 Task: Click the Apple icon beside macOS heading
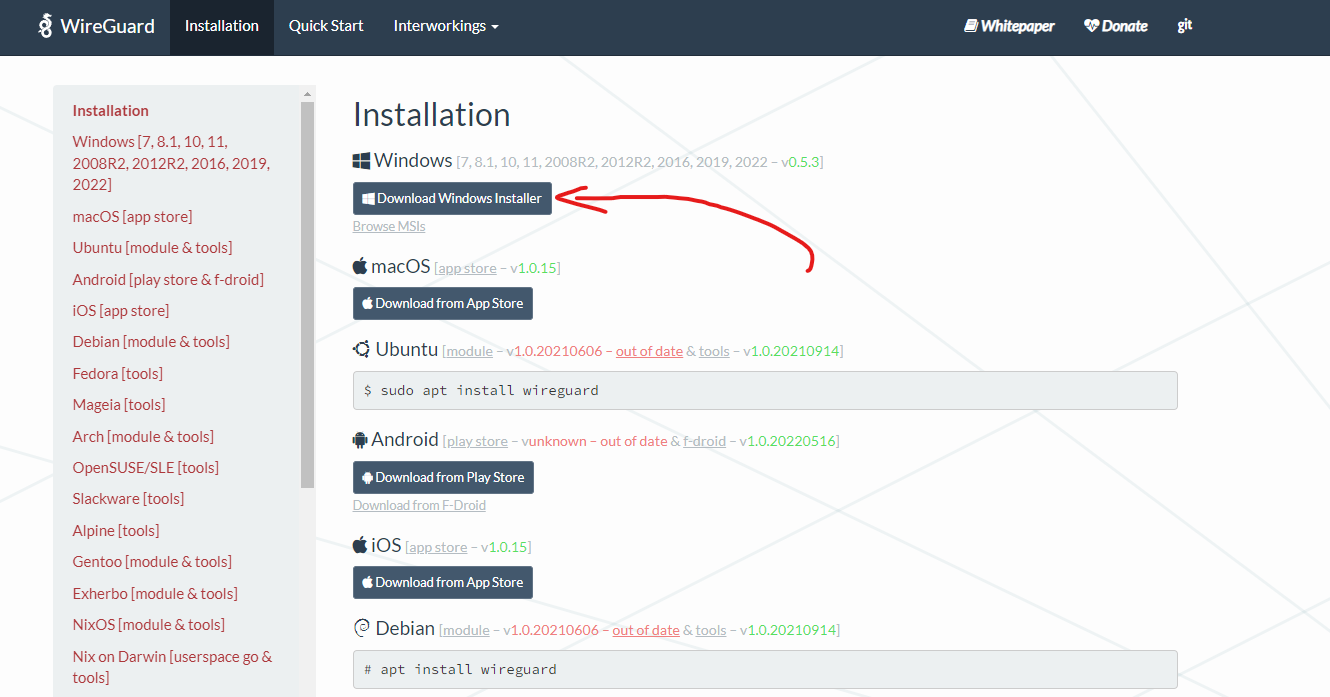pyautogui.click(x=360, y=266)
